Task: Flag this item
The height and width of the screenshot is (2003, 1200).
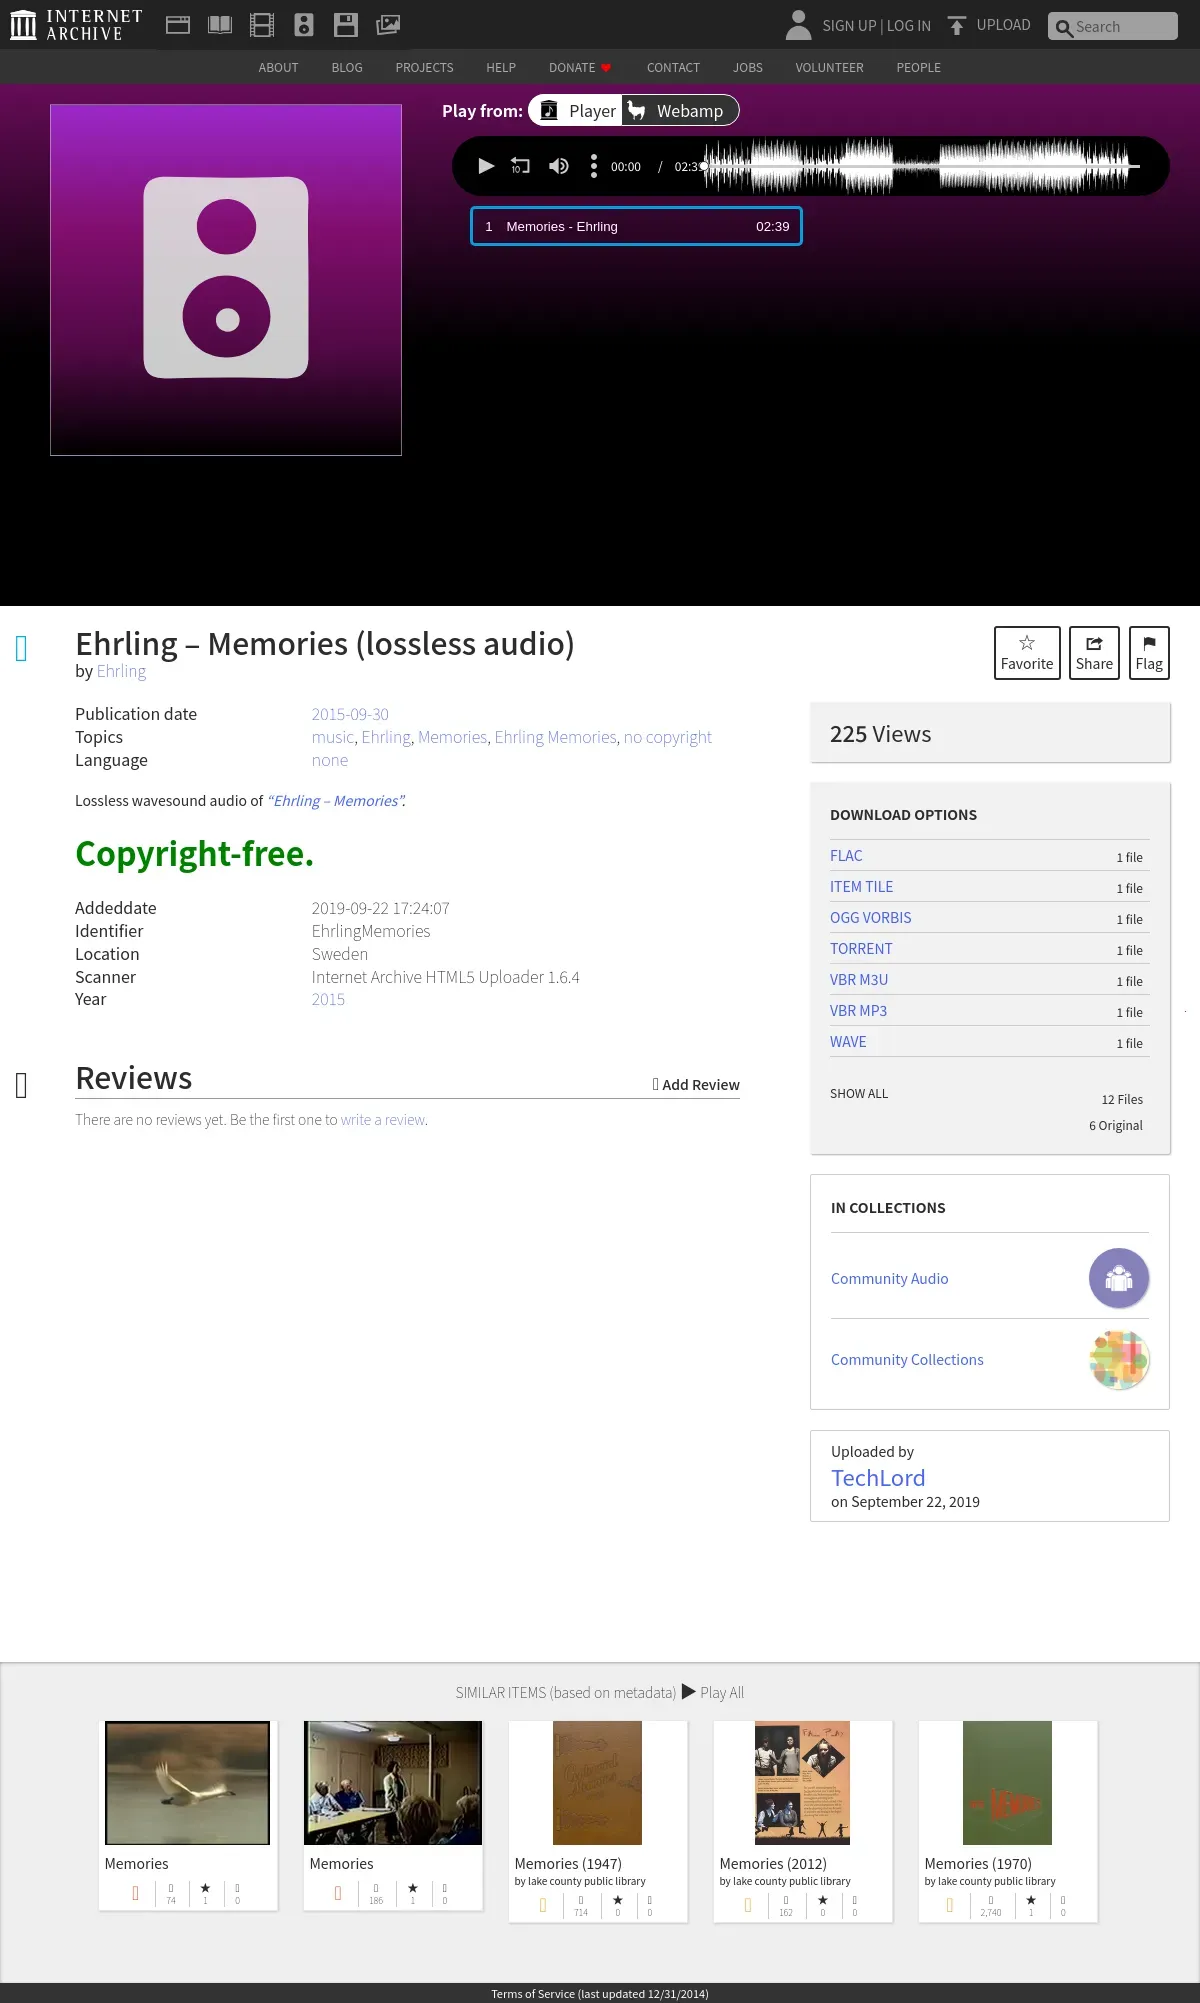Action: coord(1149,653)
